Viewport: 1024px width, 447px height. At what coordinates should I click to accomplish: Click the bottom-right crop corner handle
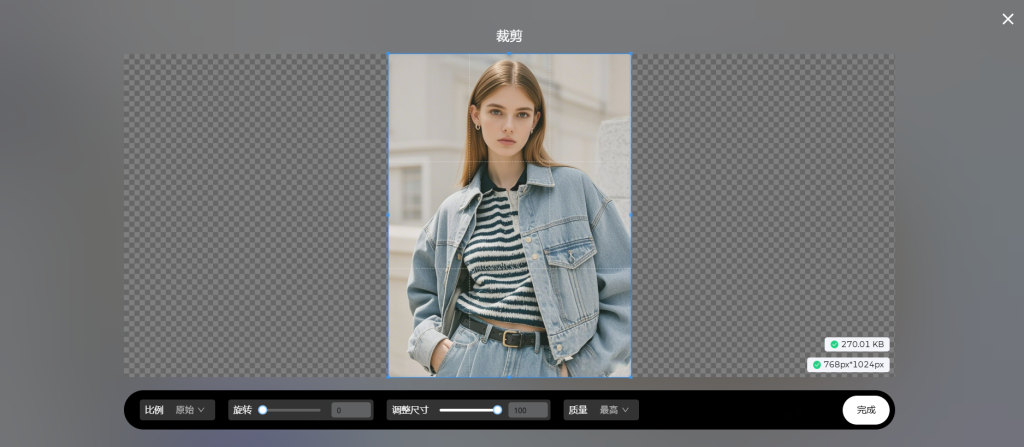[x=631, y=377]
